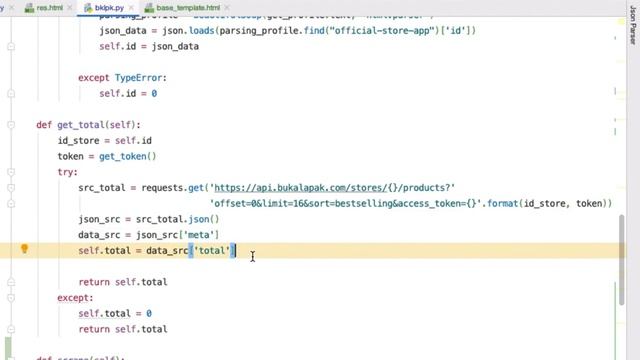Click the Python file icon on bklpk.py tab
This screenshot has width=640, height=360.
coord(88,8)
